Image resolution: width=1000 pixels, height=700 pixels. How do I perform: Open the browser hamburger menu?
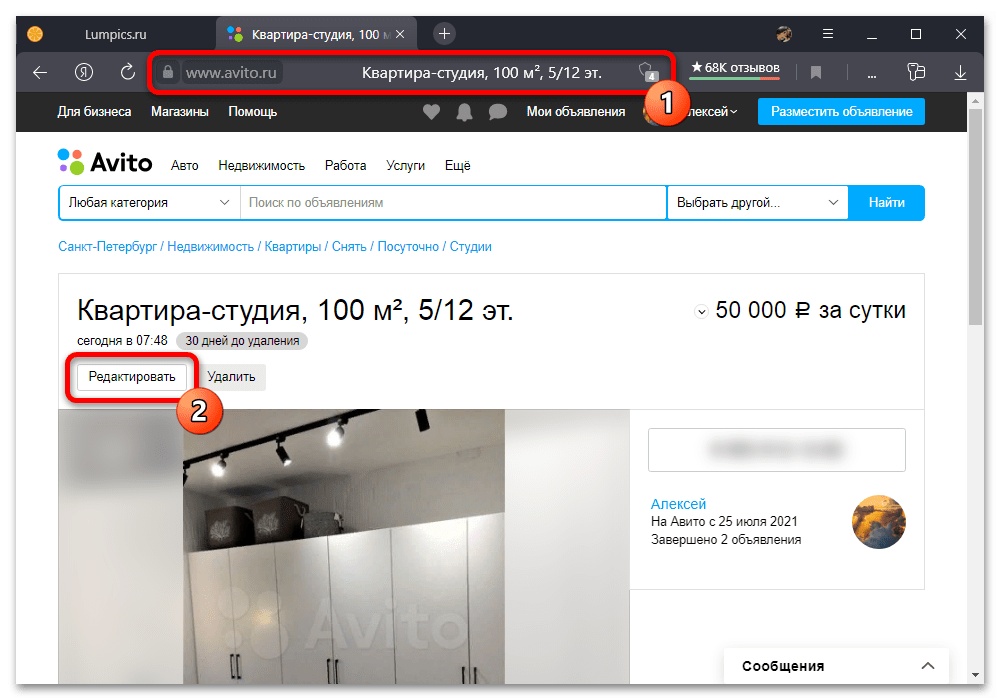tap(828, 34)
